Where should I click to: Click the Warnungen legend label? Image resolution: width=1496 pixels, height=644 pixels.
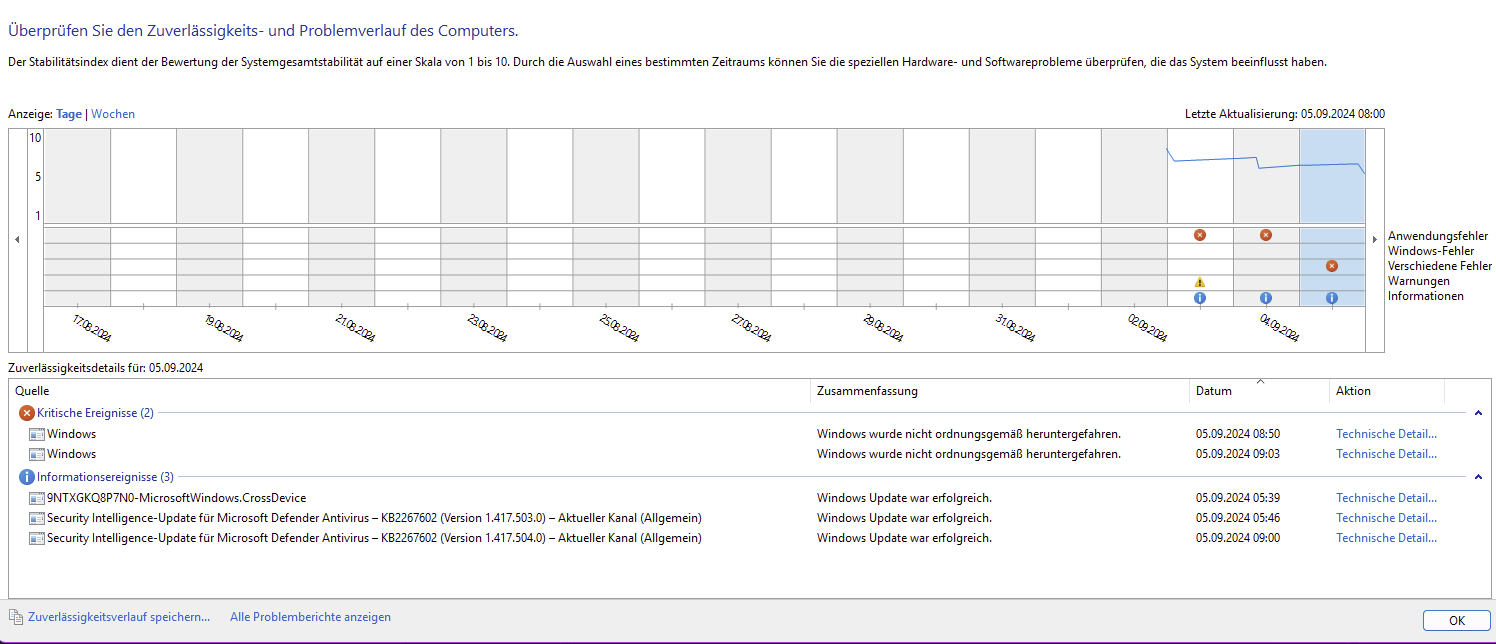[x=1419, y=281]
